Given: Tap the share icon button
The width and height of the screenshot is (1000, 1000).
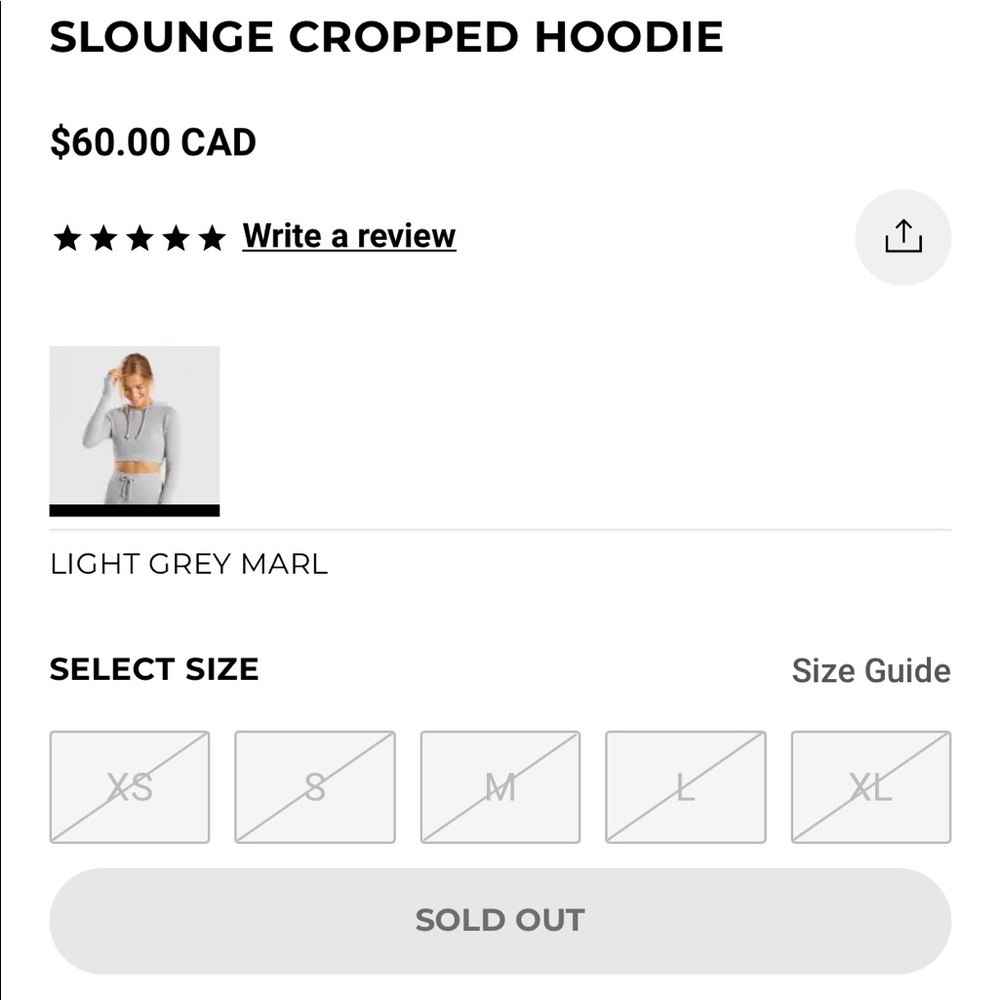Looking at the screenshot, I should tap(902, 237).
